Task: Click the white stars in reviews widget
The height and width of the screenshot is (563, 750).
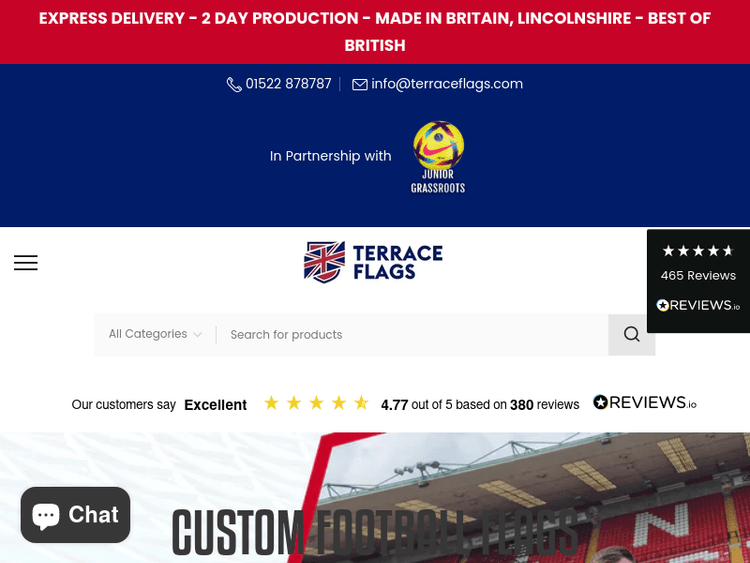Action: pos(698,251)
